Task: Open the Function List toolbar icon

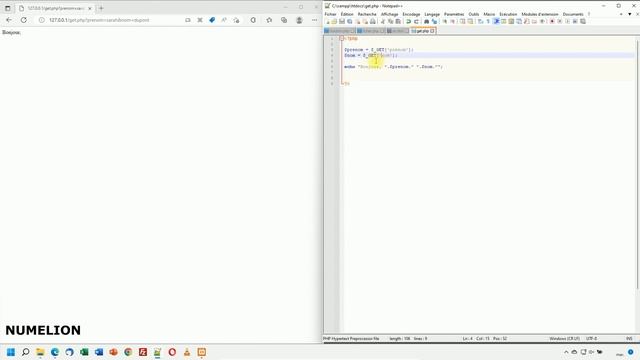Action: tap(527, 21)
